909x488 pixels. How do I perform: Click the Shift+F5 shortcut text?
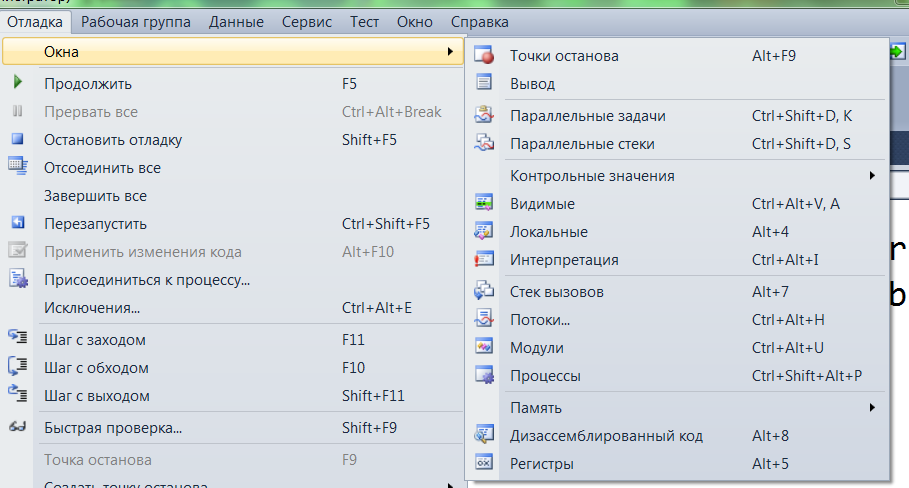coord(369,140)
